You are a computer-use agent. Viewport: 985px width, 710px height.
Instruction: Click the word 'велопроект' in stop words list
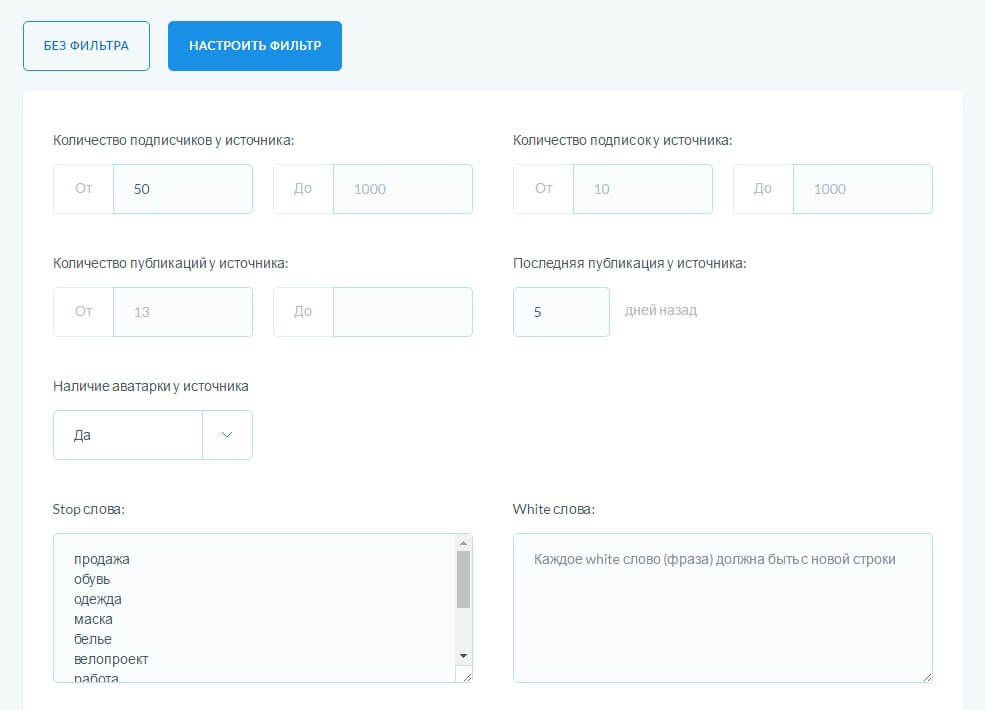tap(111, 659)
